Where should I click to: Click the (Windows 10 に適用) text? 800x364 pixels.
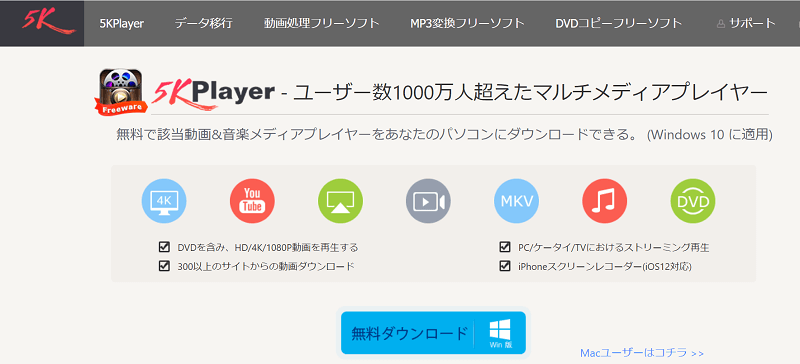[709, 135]
